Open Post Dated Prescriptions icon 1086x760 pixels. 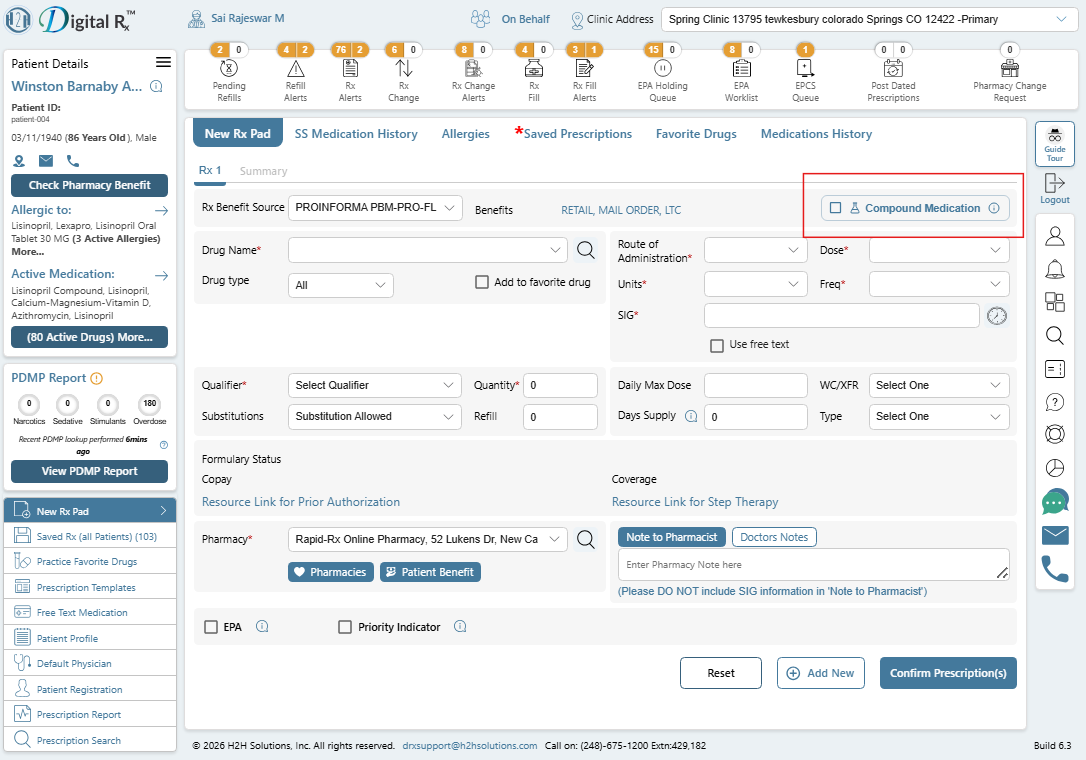pos(893,68)
